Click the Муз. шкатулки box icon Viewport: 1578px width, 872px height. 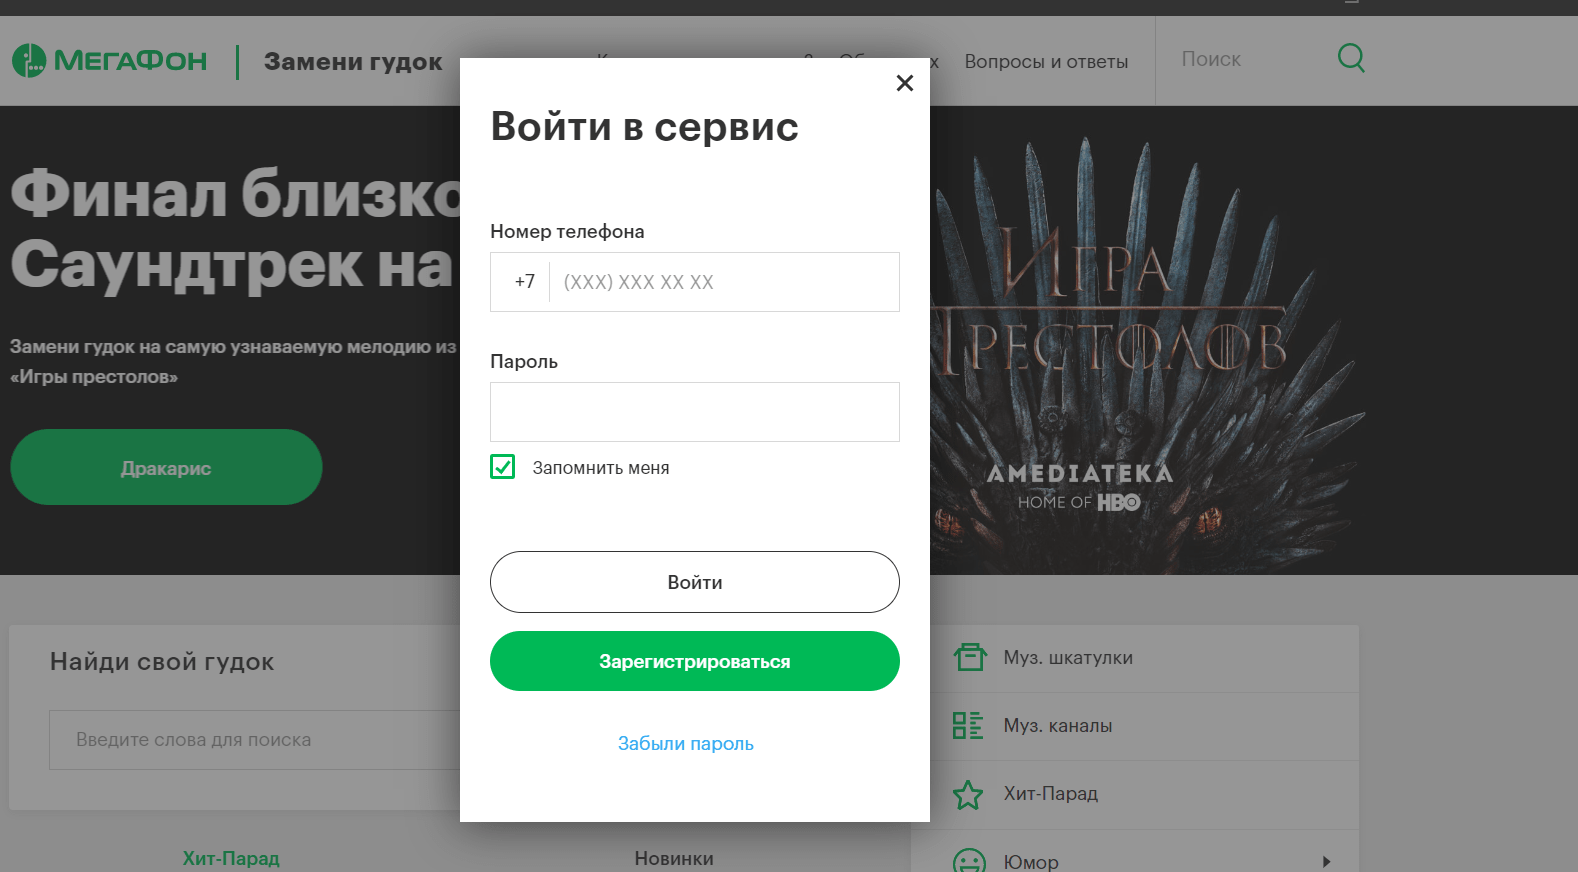(x=969, y=657)
